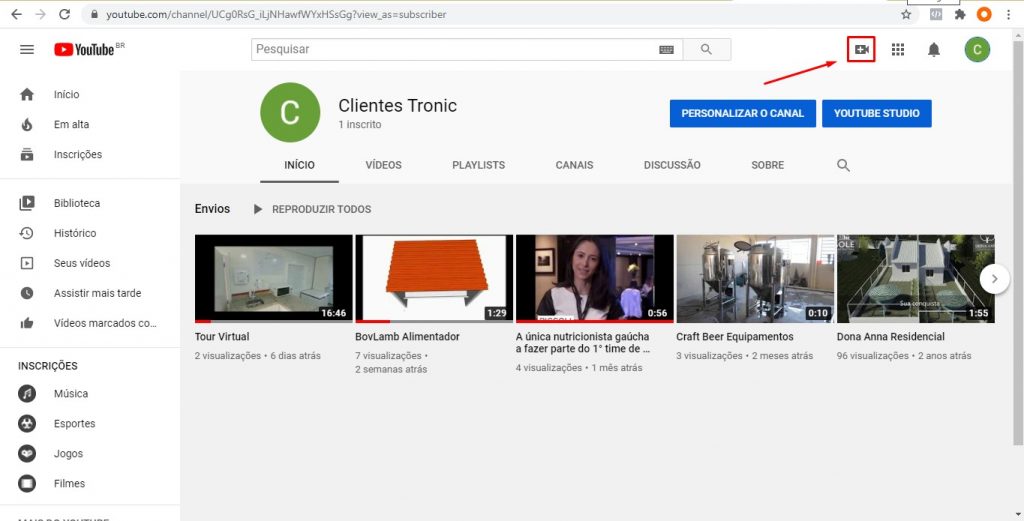Play all uploads via REPRODUZIR TODOS
The image size is (1024, 521).
coord(312,209)
